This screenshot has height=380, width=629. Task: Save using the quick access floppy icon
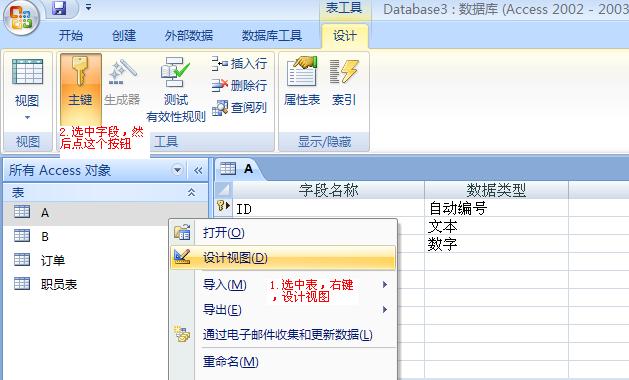click(x=59, y=8)
